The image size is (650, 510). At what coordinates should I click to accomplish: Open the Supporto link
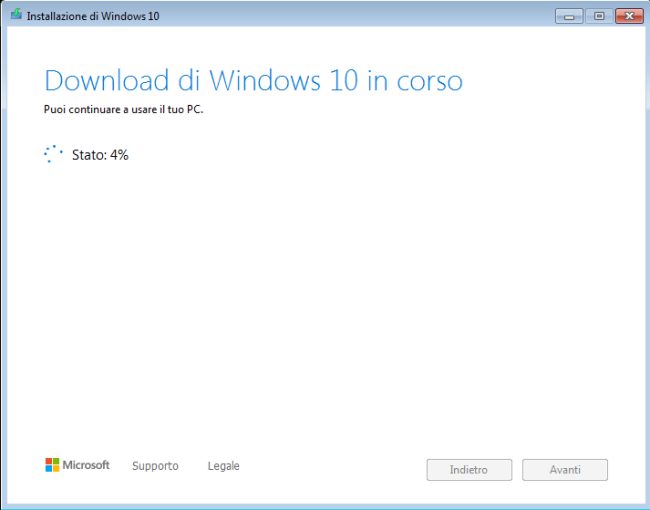pos(155,466)
